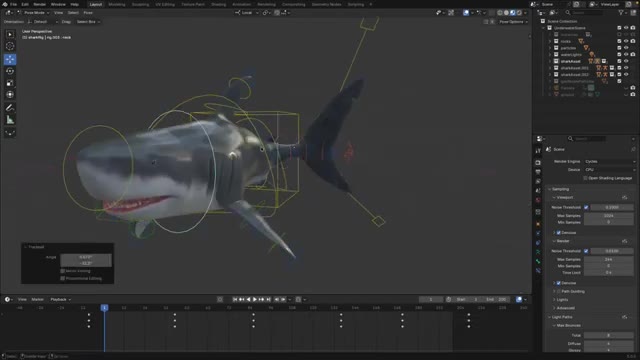
Task: Click the Light Paths preset icon
Action: (x=624, y=317)
